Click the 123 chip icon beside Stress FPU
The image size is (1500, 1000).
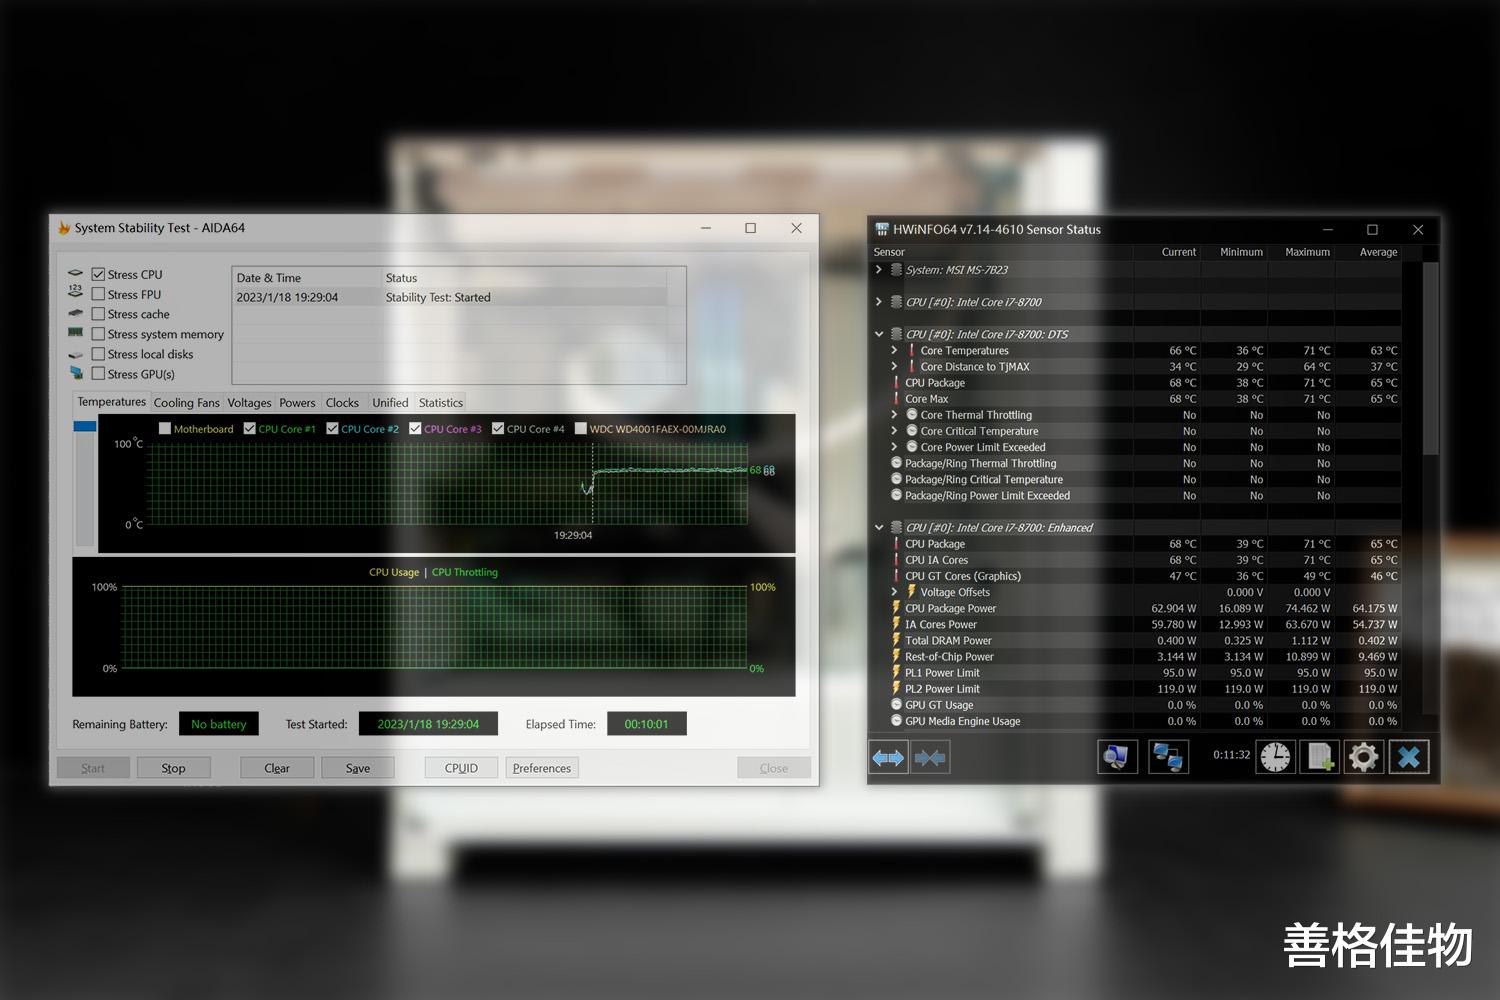coord(75,291)
